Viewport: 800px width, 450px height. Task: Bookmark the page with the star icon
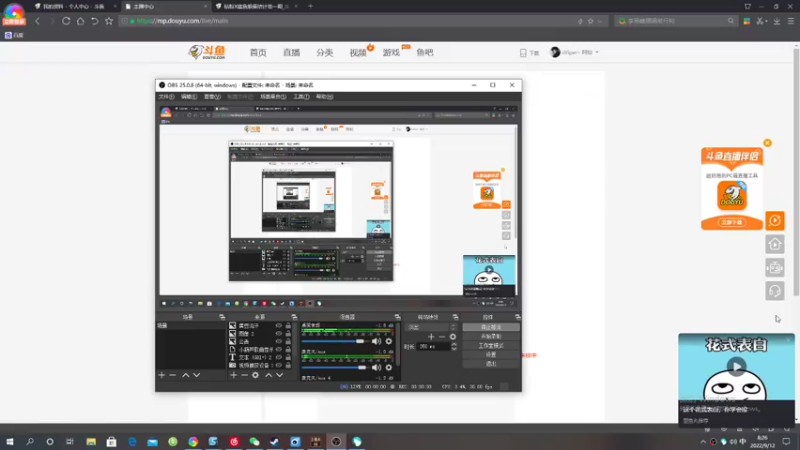pos(109,21)
